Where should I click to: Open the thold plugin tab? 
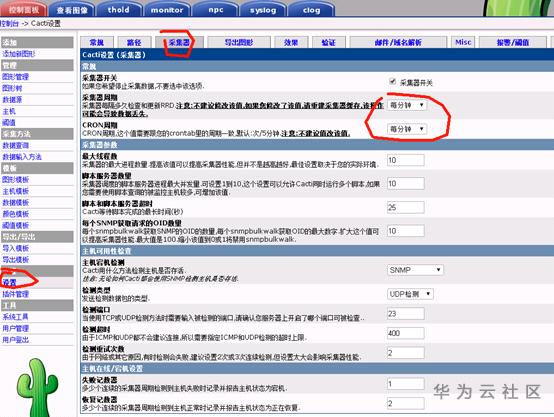119,10
